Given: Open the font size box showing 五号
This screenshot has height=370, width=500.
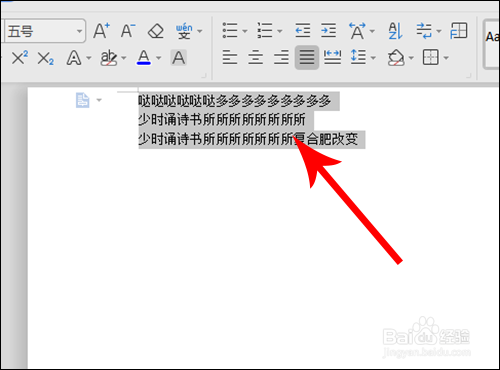Looking at the screenshot, I should pos(45,31).
